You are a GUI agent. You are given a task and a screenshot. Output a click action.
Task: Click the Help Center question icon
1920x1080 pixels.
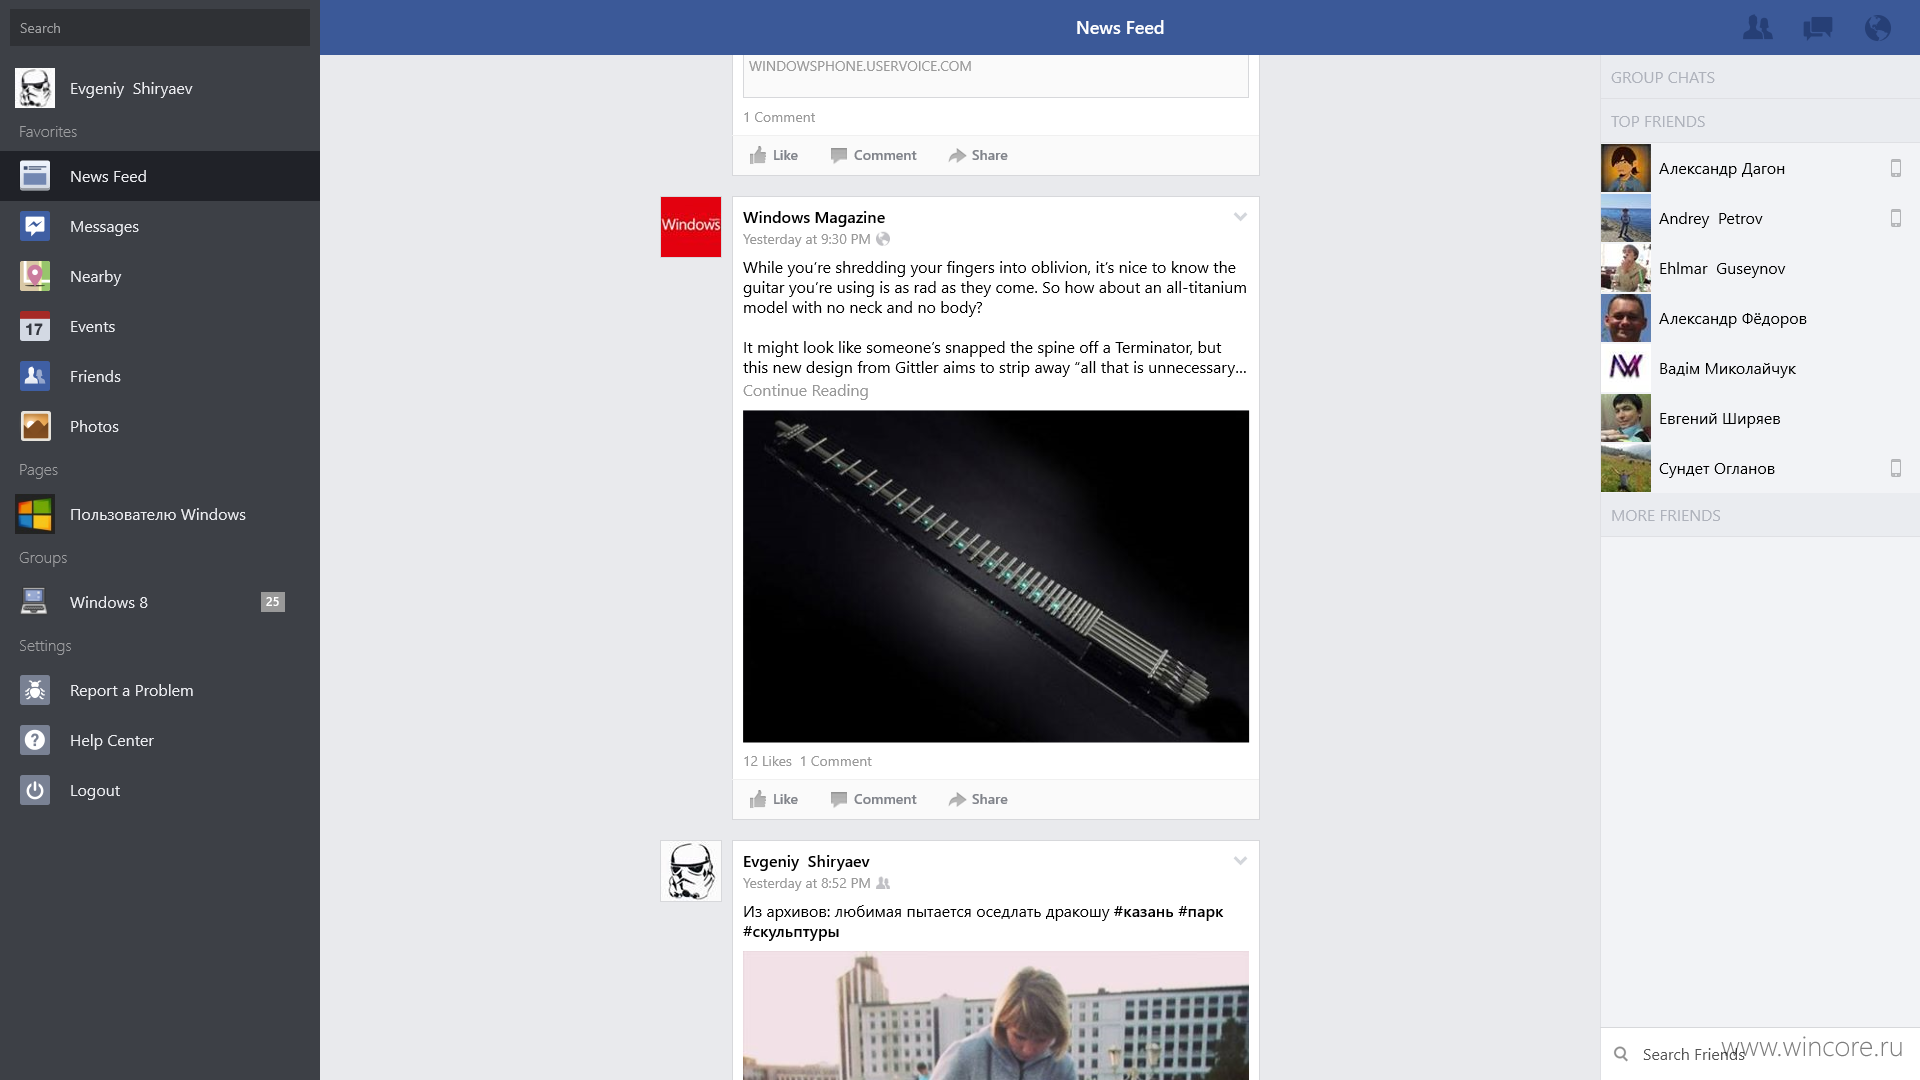point(35,740)
